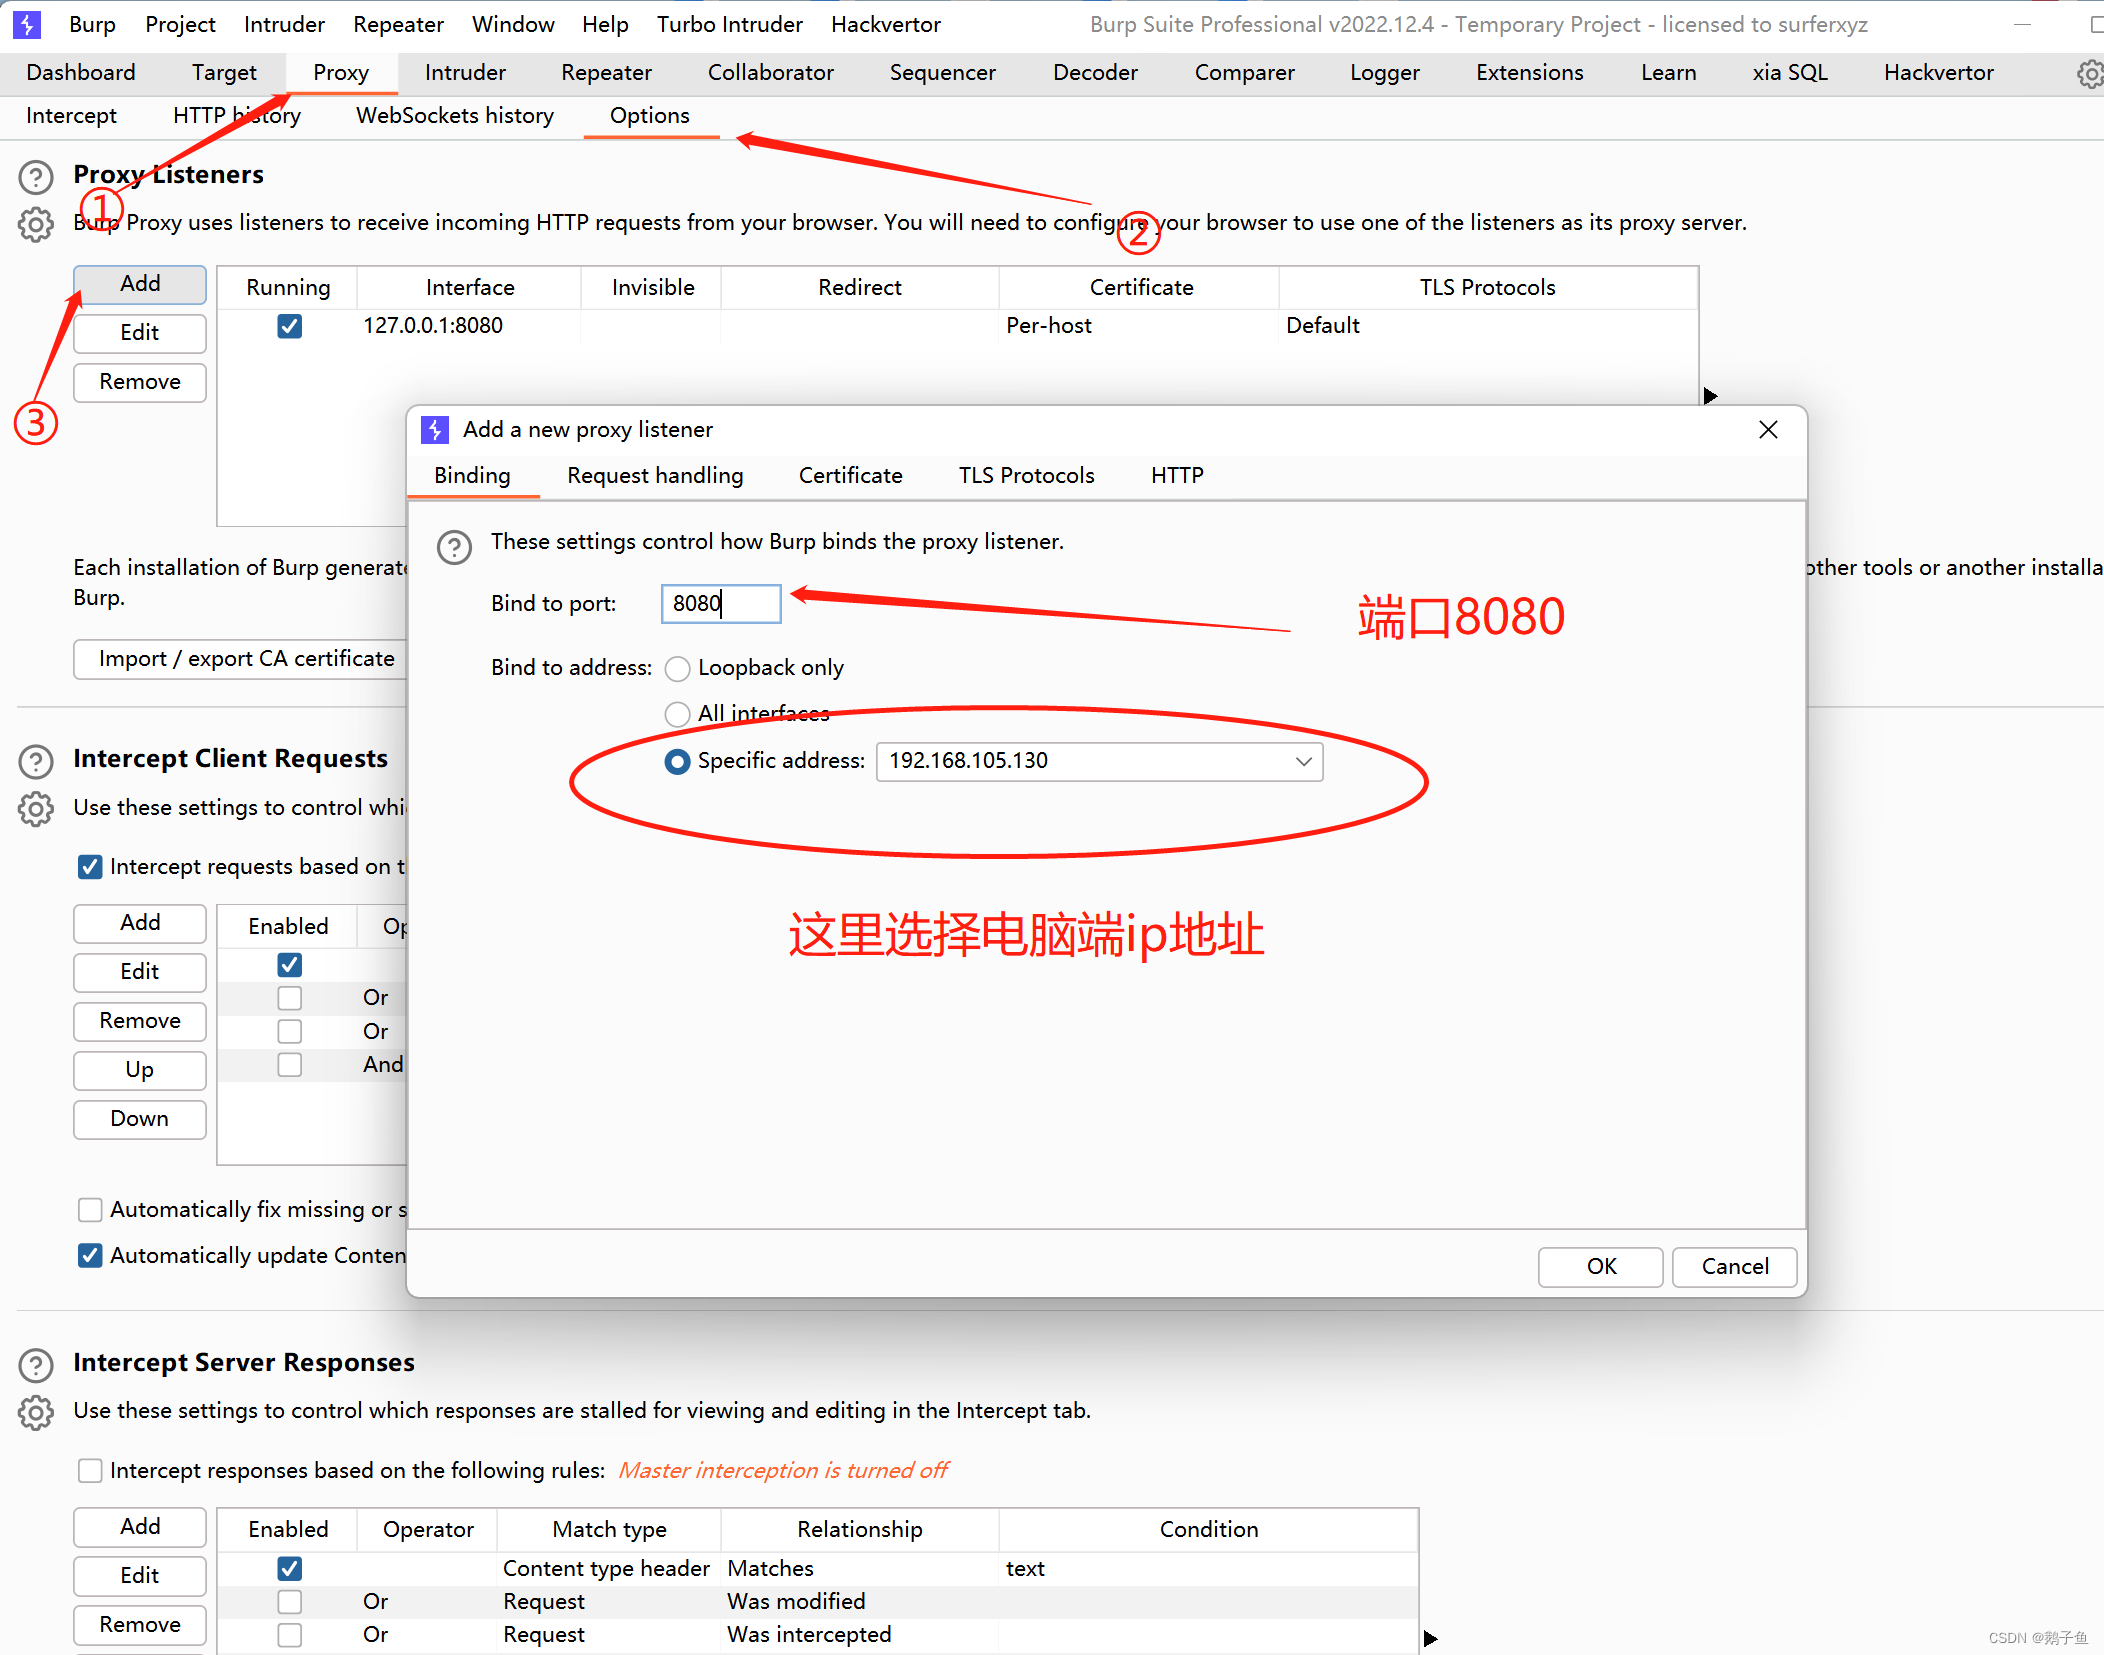Click the Bind to port input field
Image resolution: width=2104 pixels, height=1655 pixels.
(720, 604)
